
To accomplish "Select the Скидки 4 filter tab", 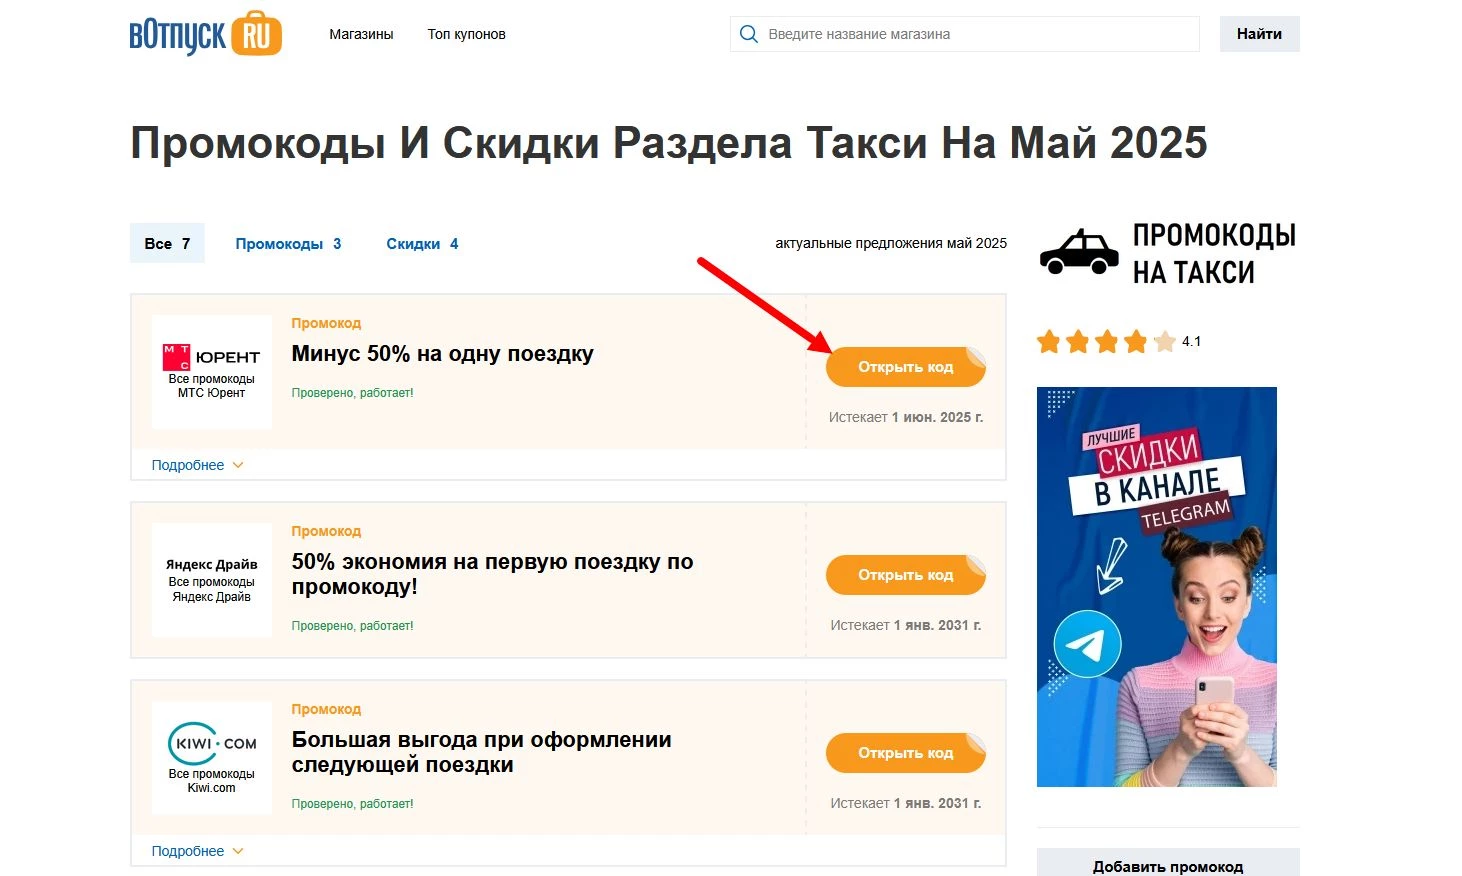I will coord(422,243).
